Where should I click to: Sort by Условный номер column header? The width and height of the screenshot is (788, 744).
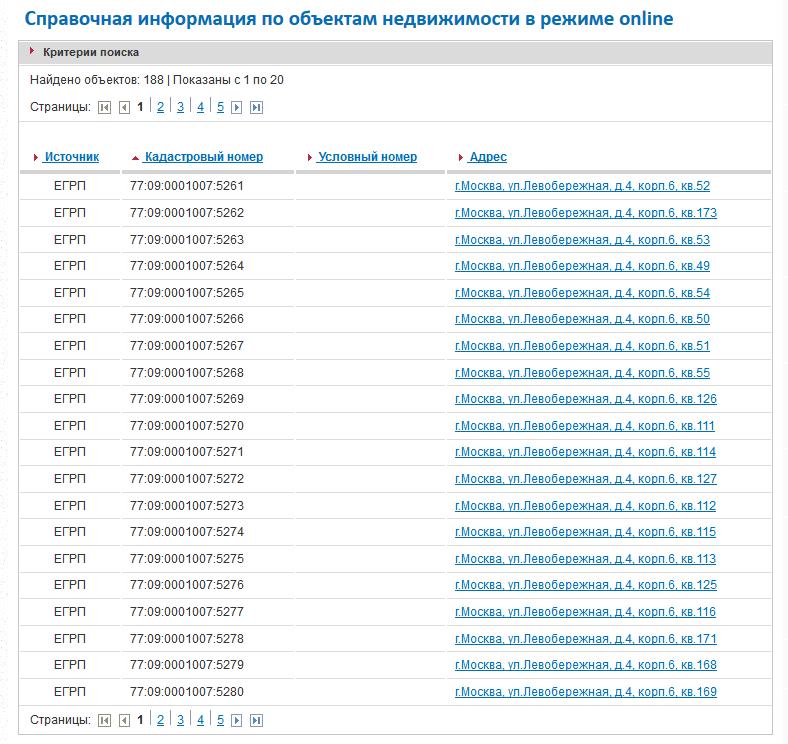(367, 157)
